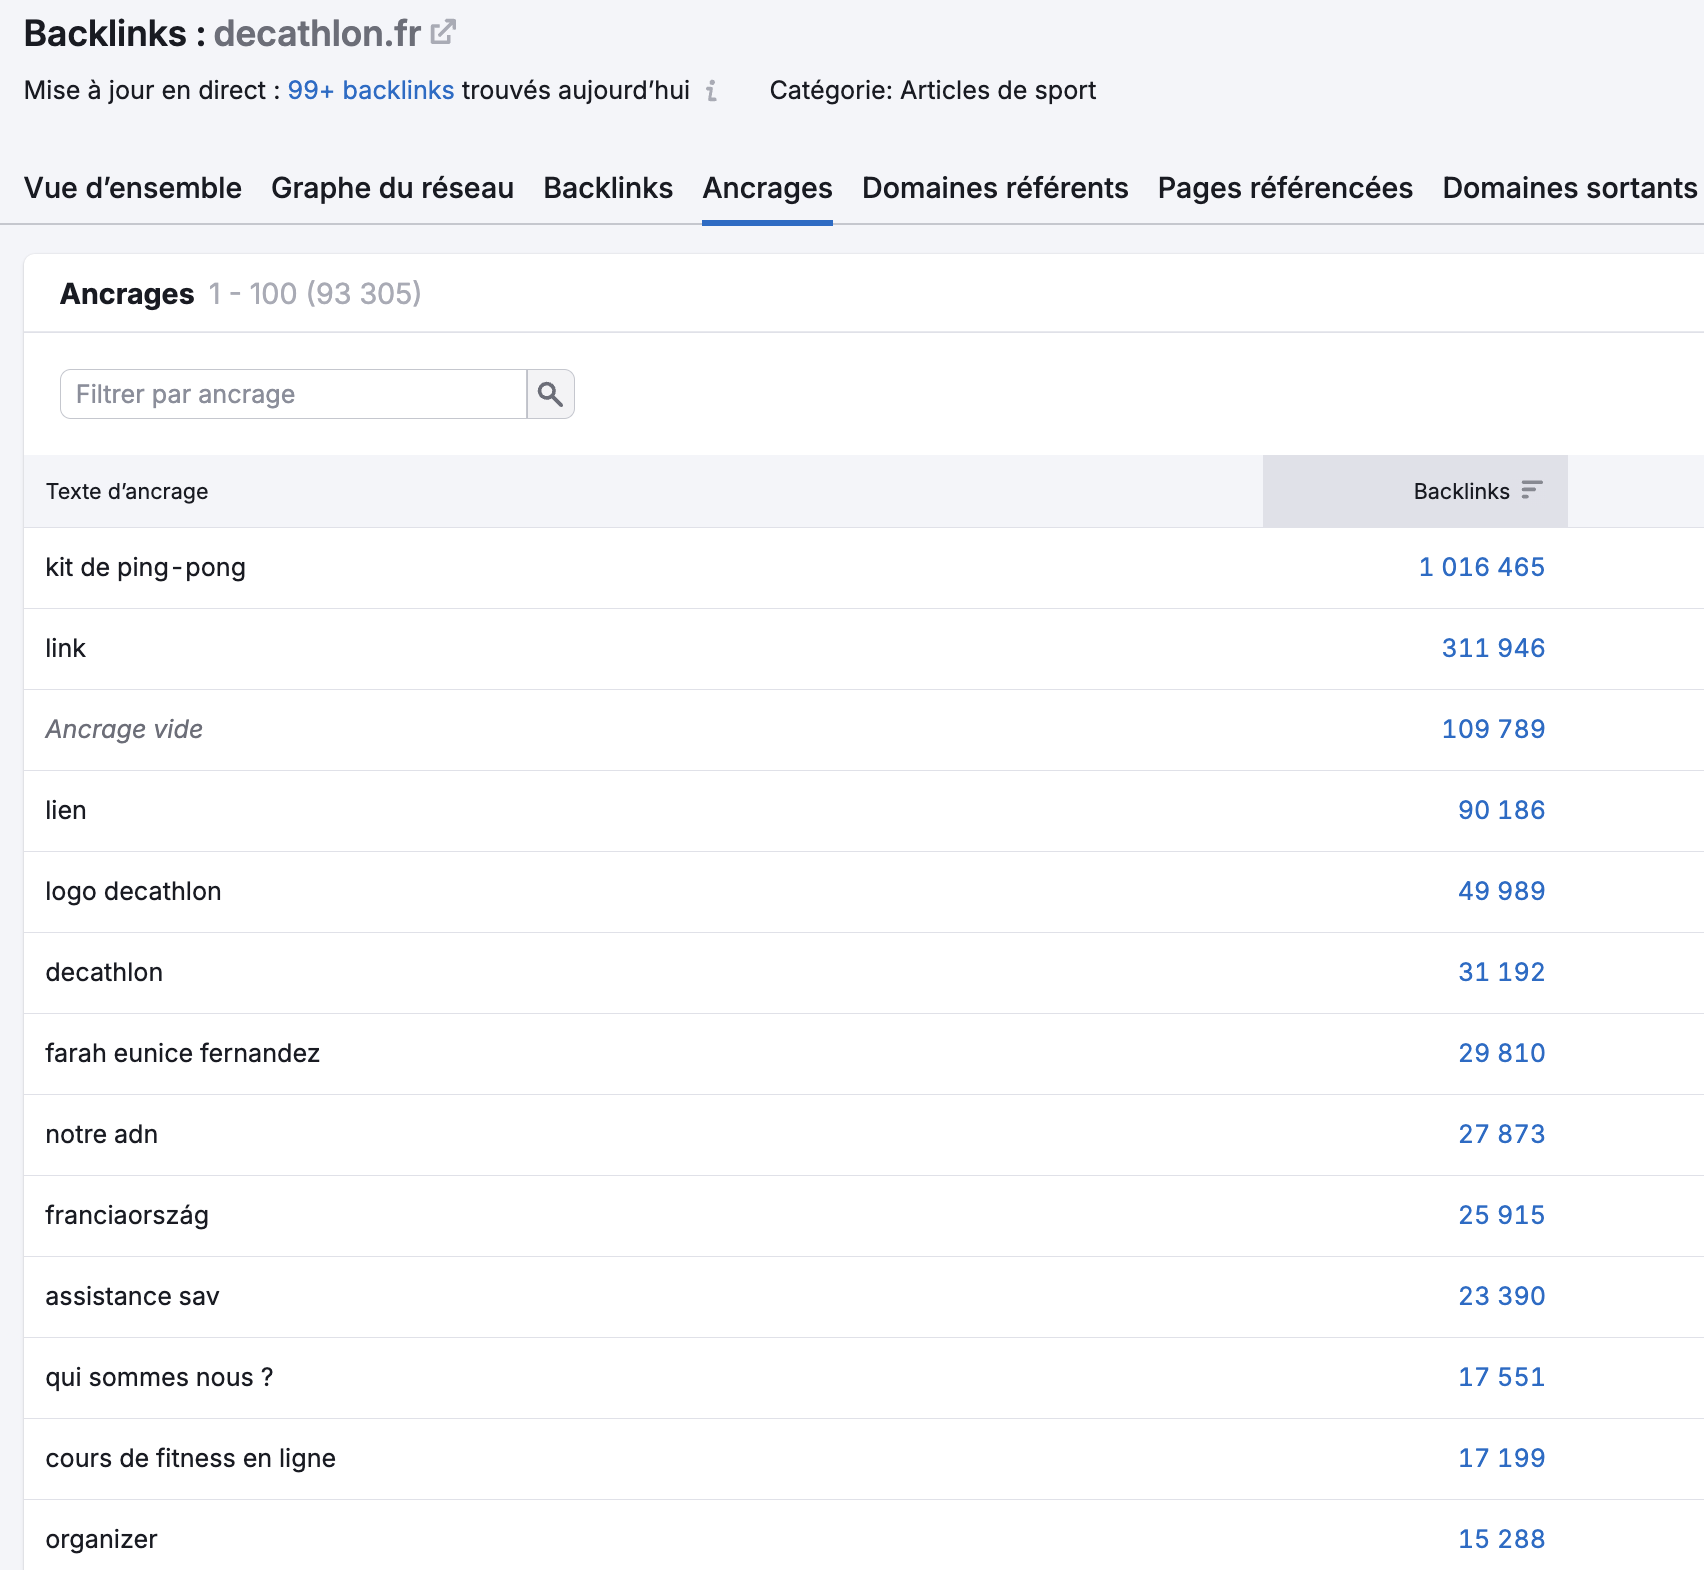This screenshot has height=1570, width=1704.
Task: Open 23 390 backlinks for assistance sav
Action: pyautogui.click(x=1501, y=1296)
